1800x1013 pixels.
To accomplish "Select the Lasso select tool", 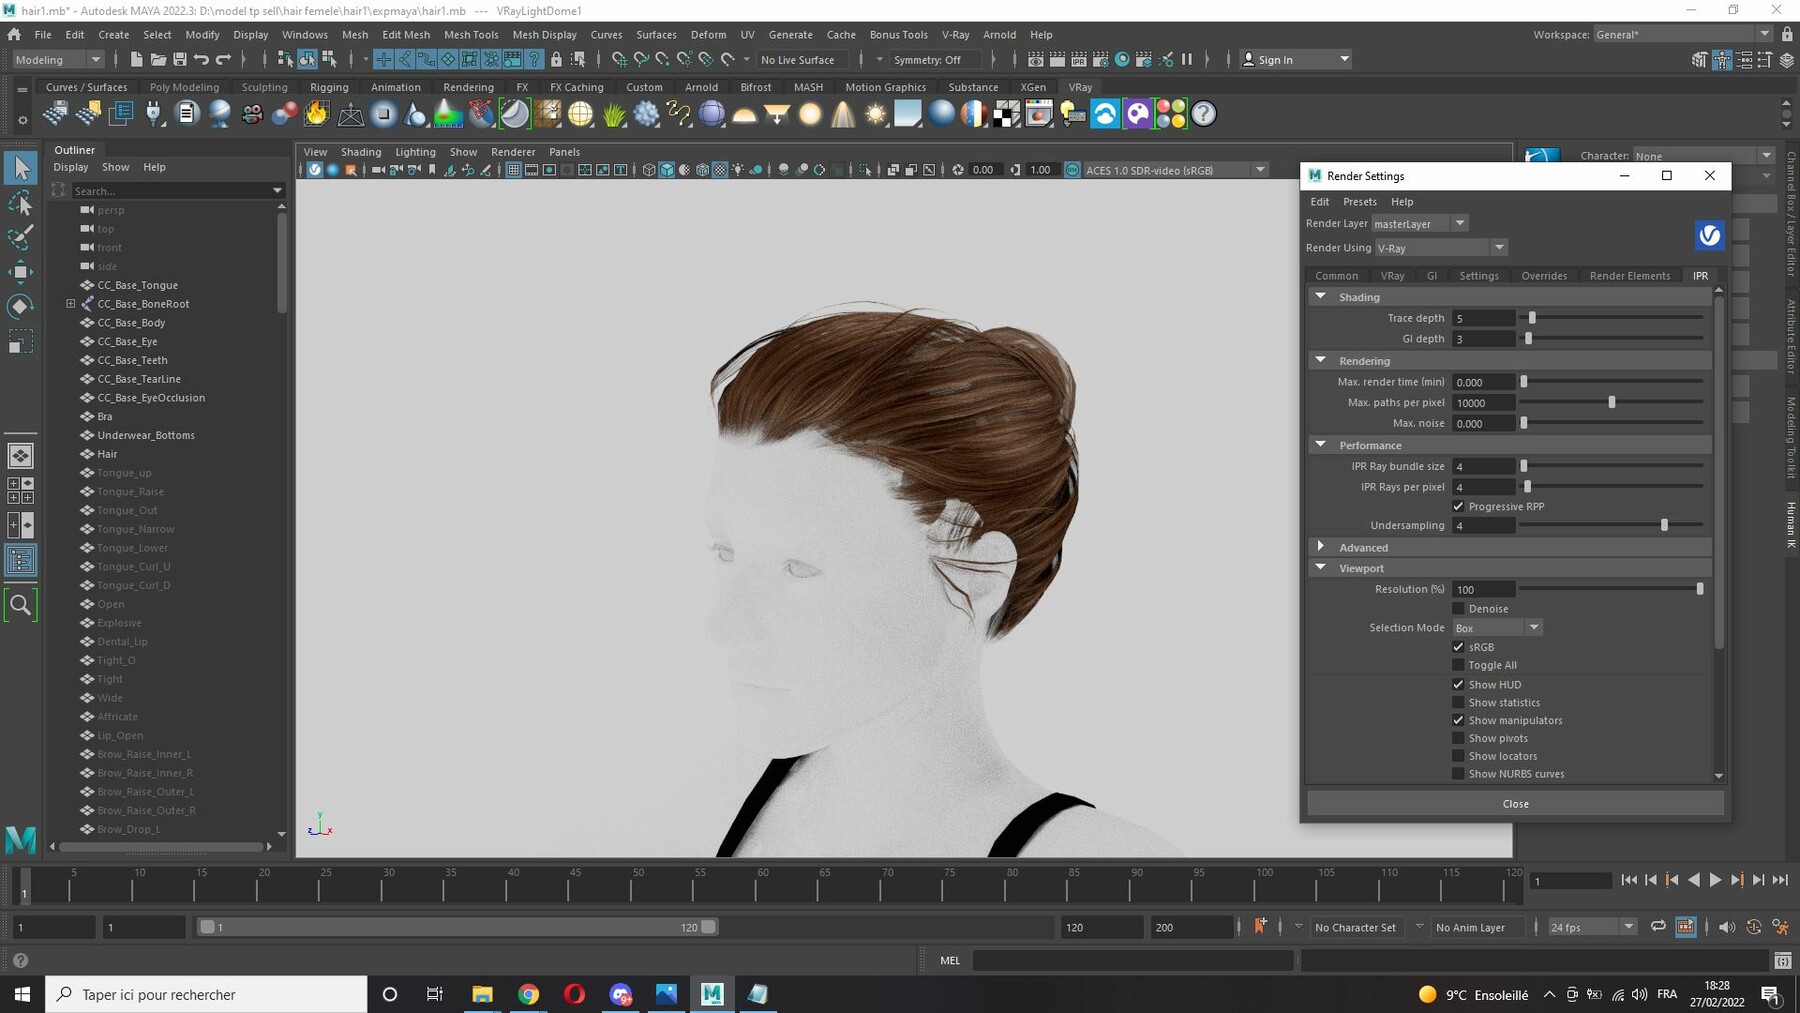I will pos(20,204).
